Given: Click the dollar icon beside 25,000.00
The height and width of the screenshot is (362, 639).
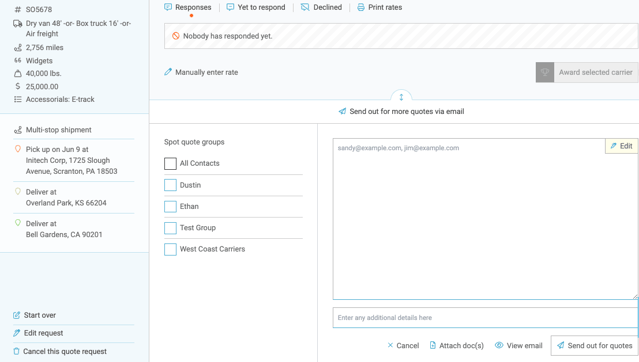Looking at the screenshot, I should tap(18, 86).
